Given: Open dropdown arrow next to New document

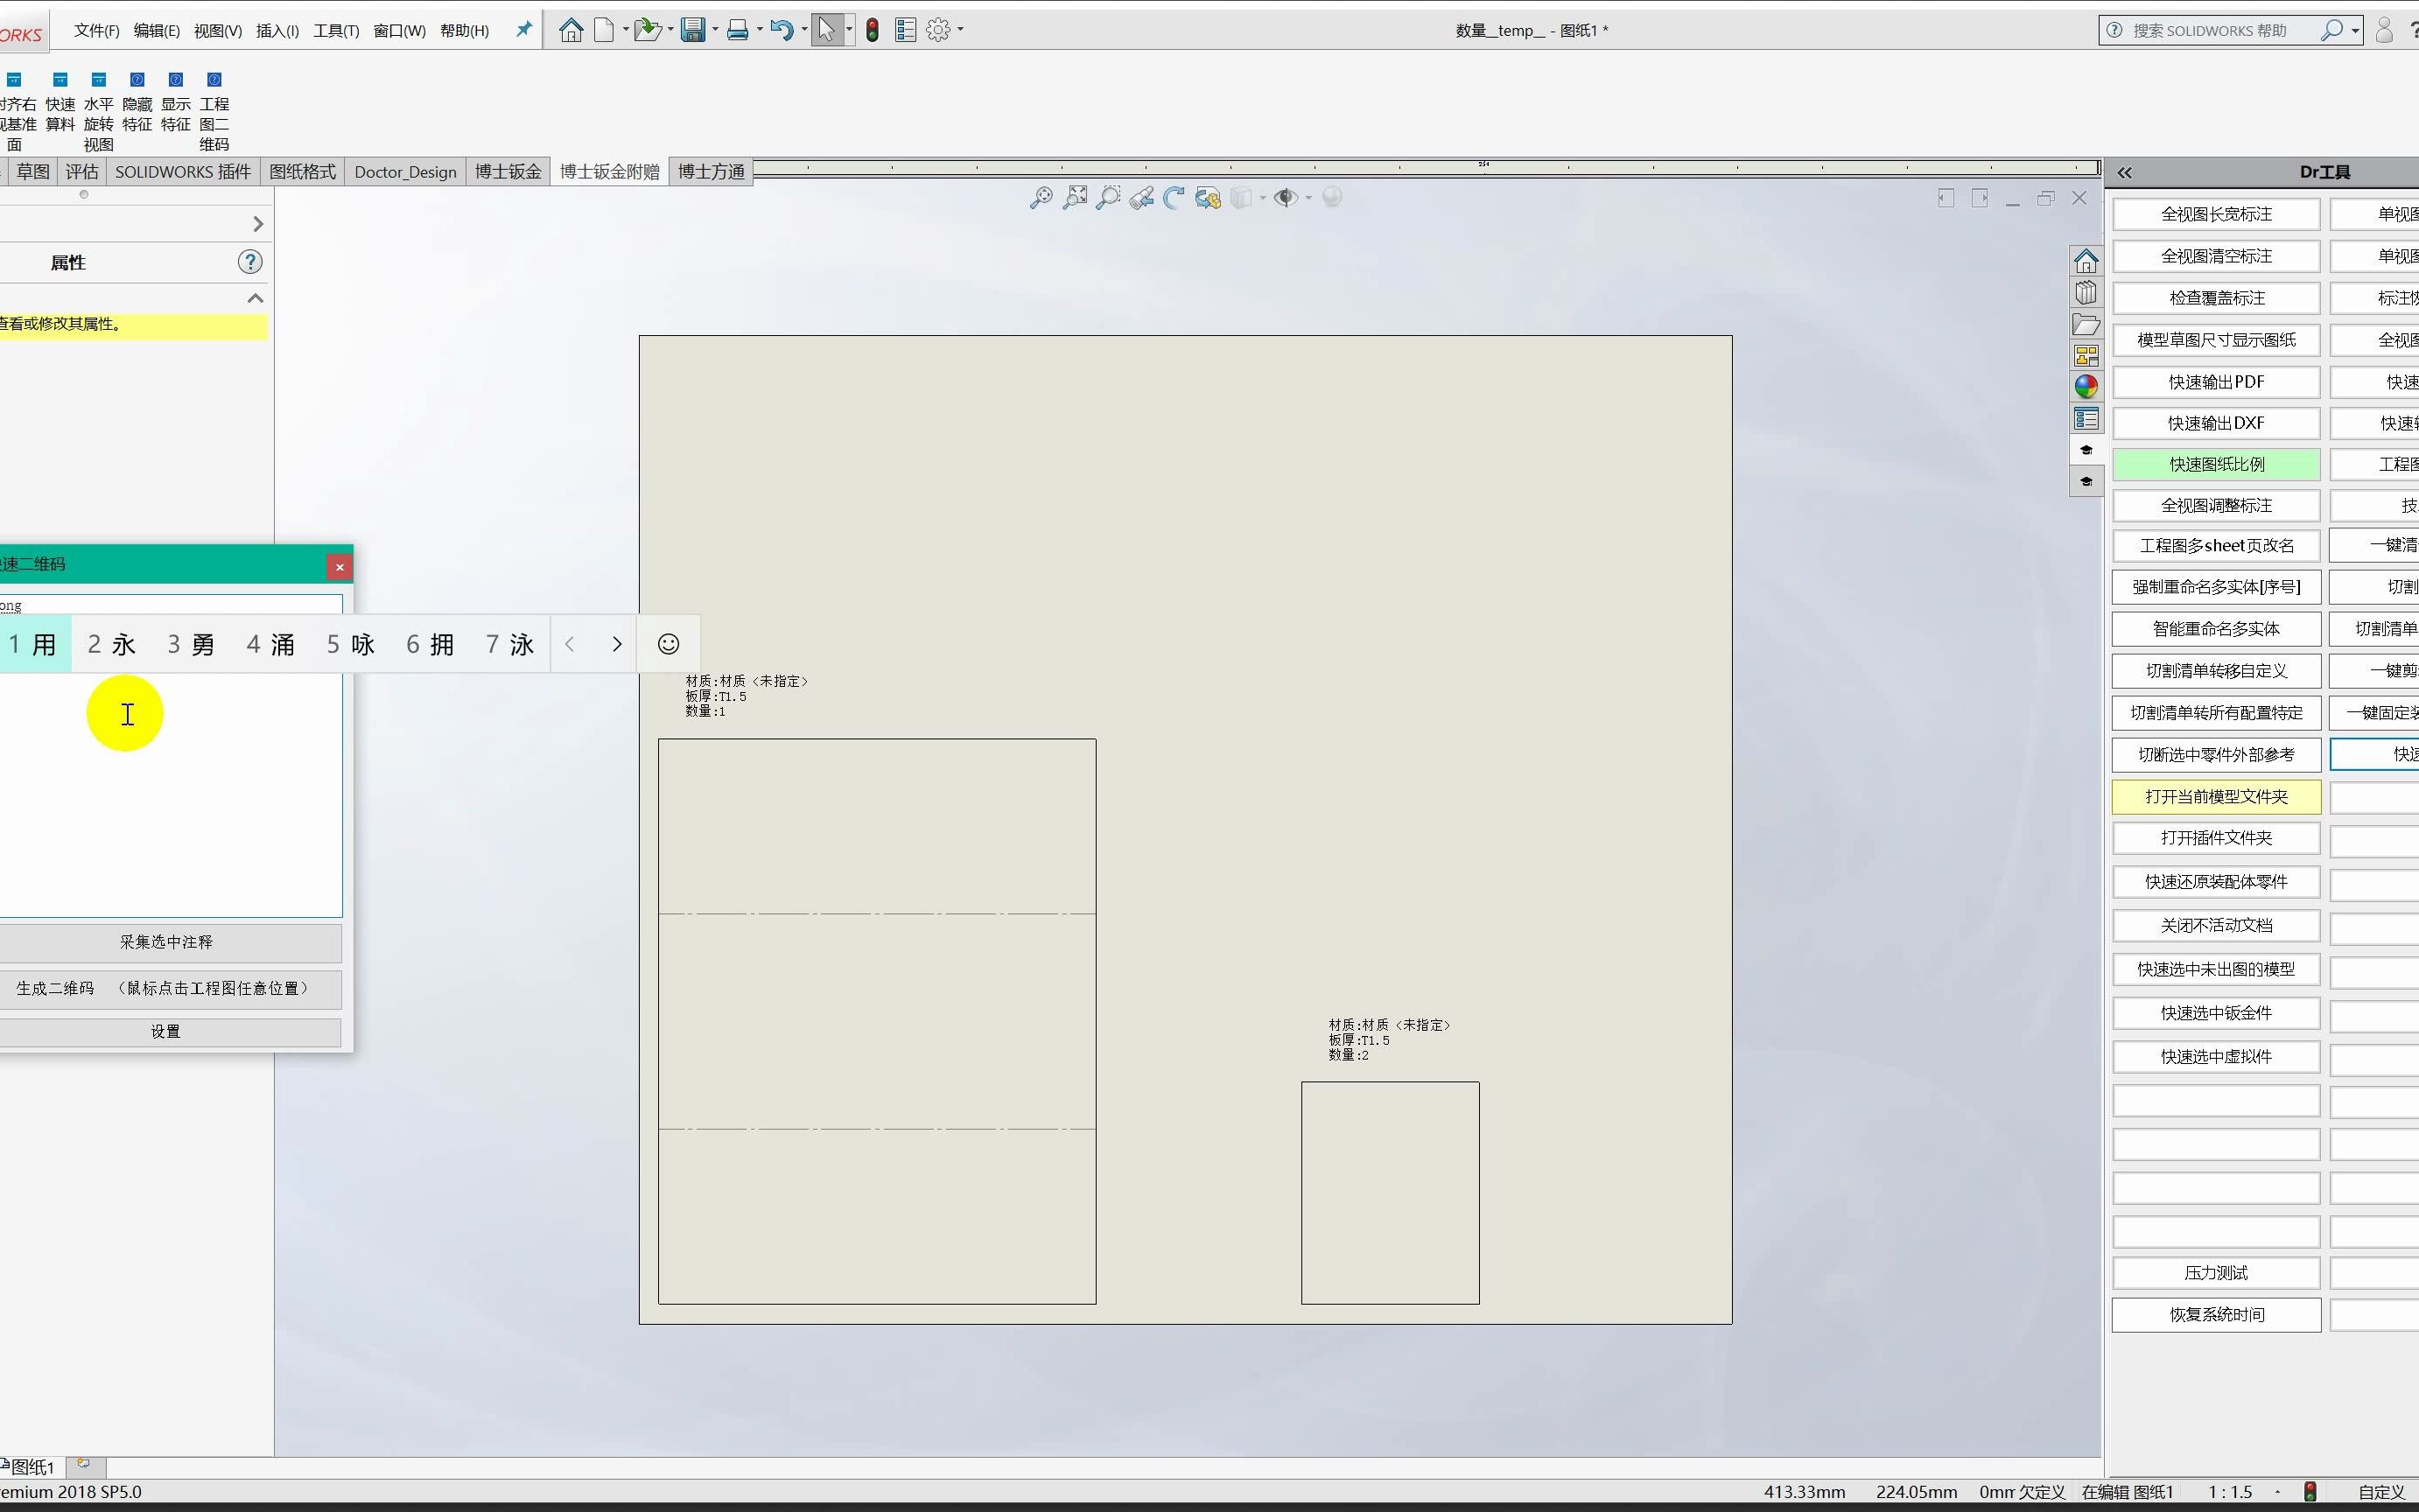Looking at the screenshot, I should [x=626, y=30].
